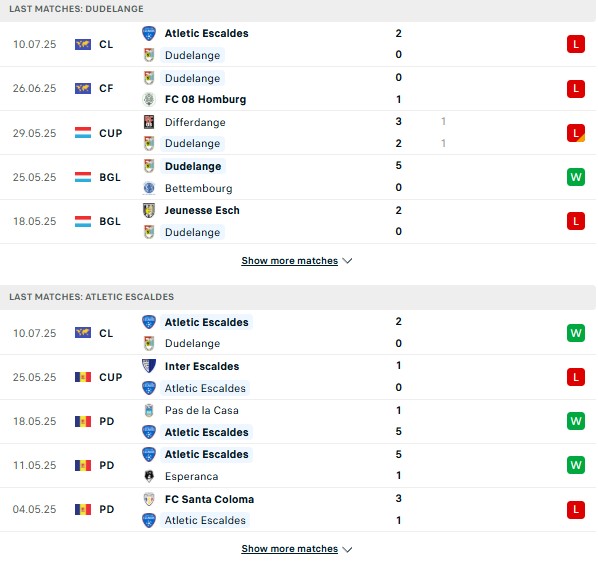This screenshot has width=598, height=563.
Task: Expand Show more matches under Dudelange
Action: tap(289, 261)
